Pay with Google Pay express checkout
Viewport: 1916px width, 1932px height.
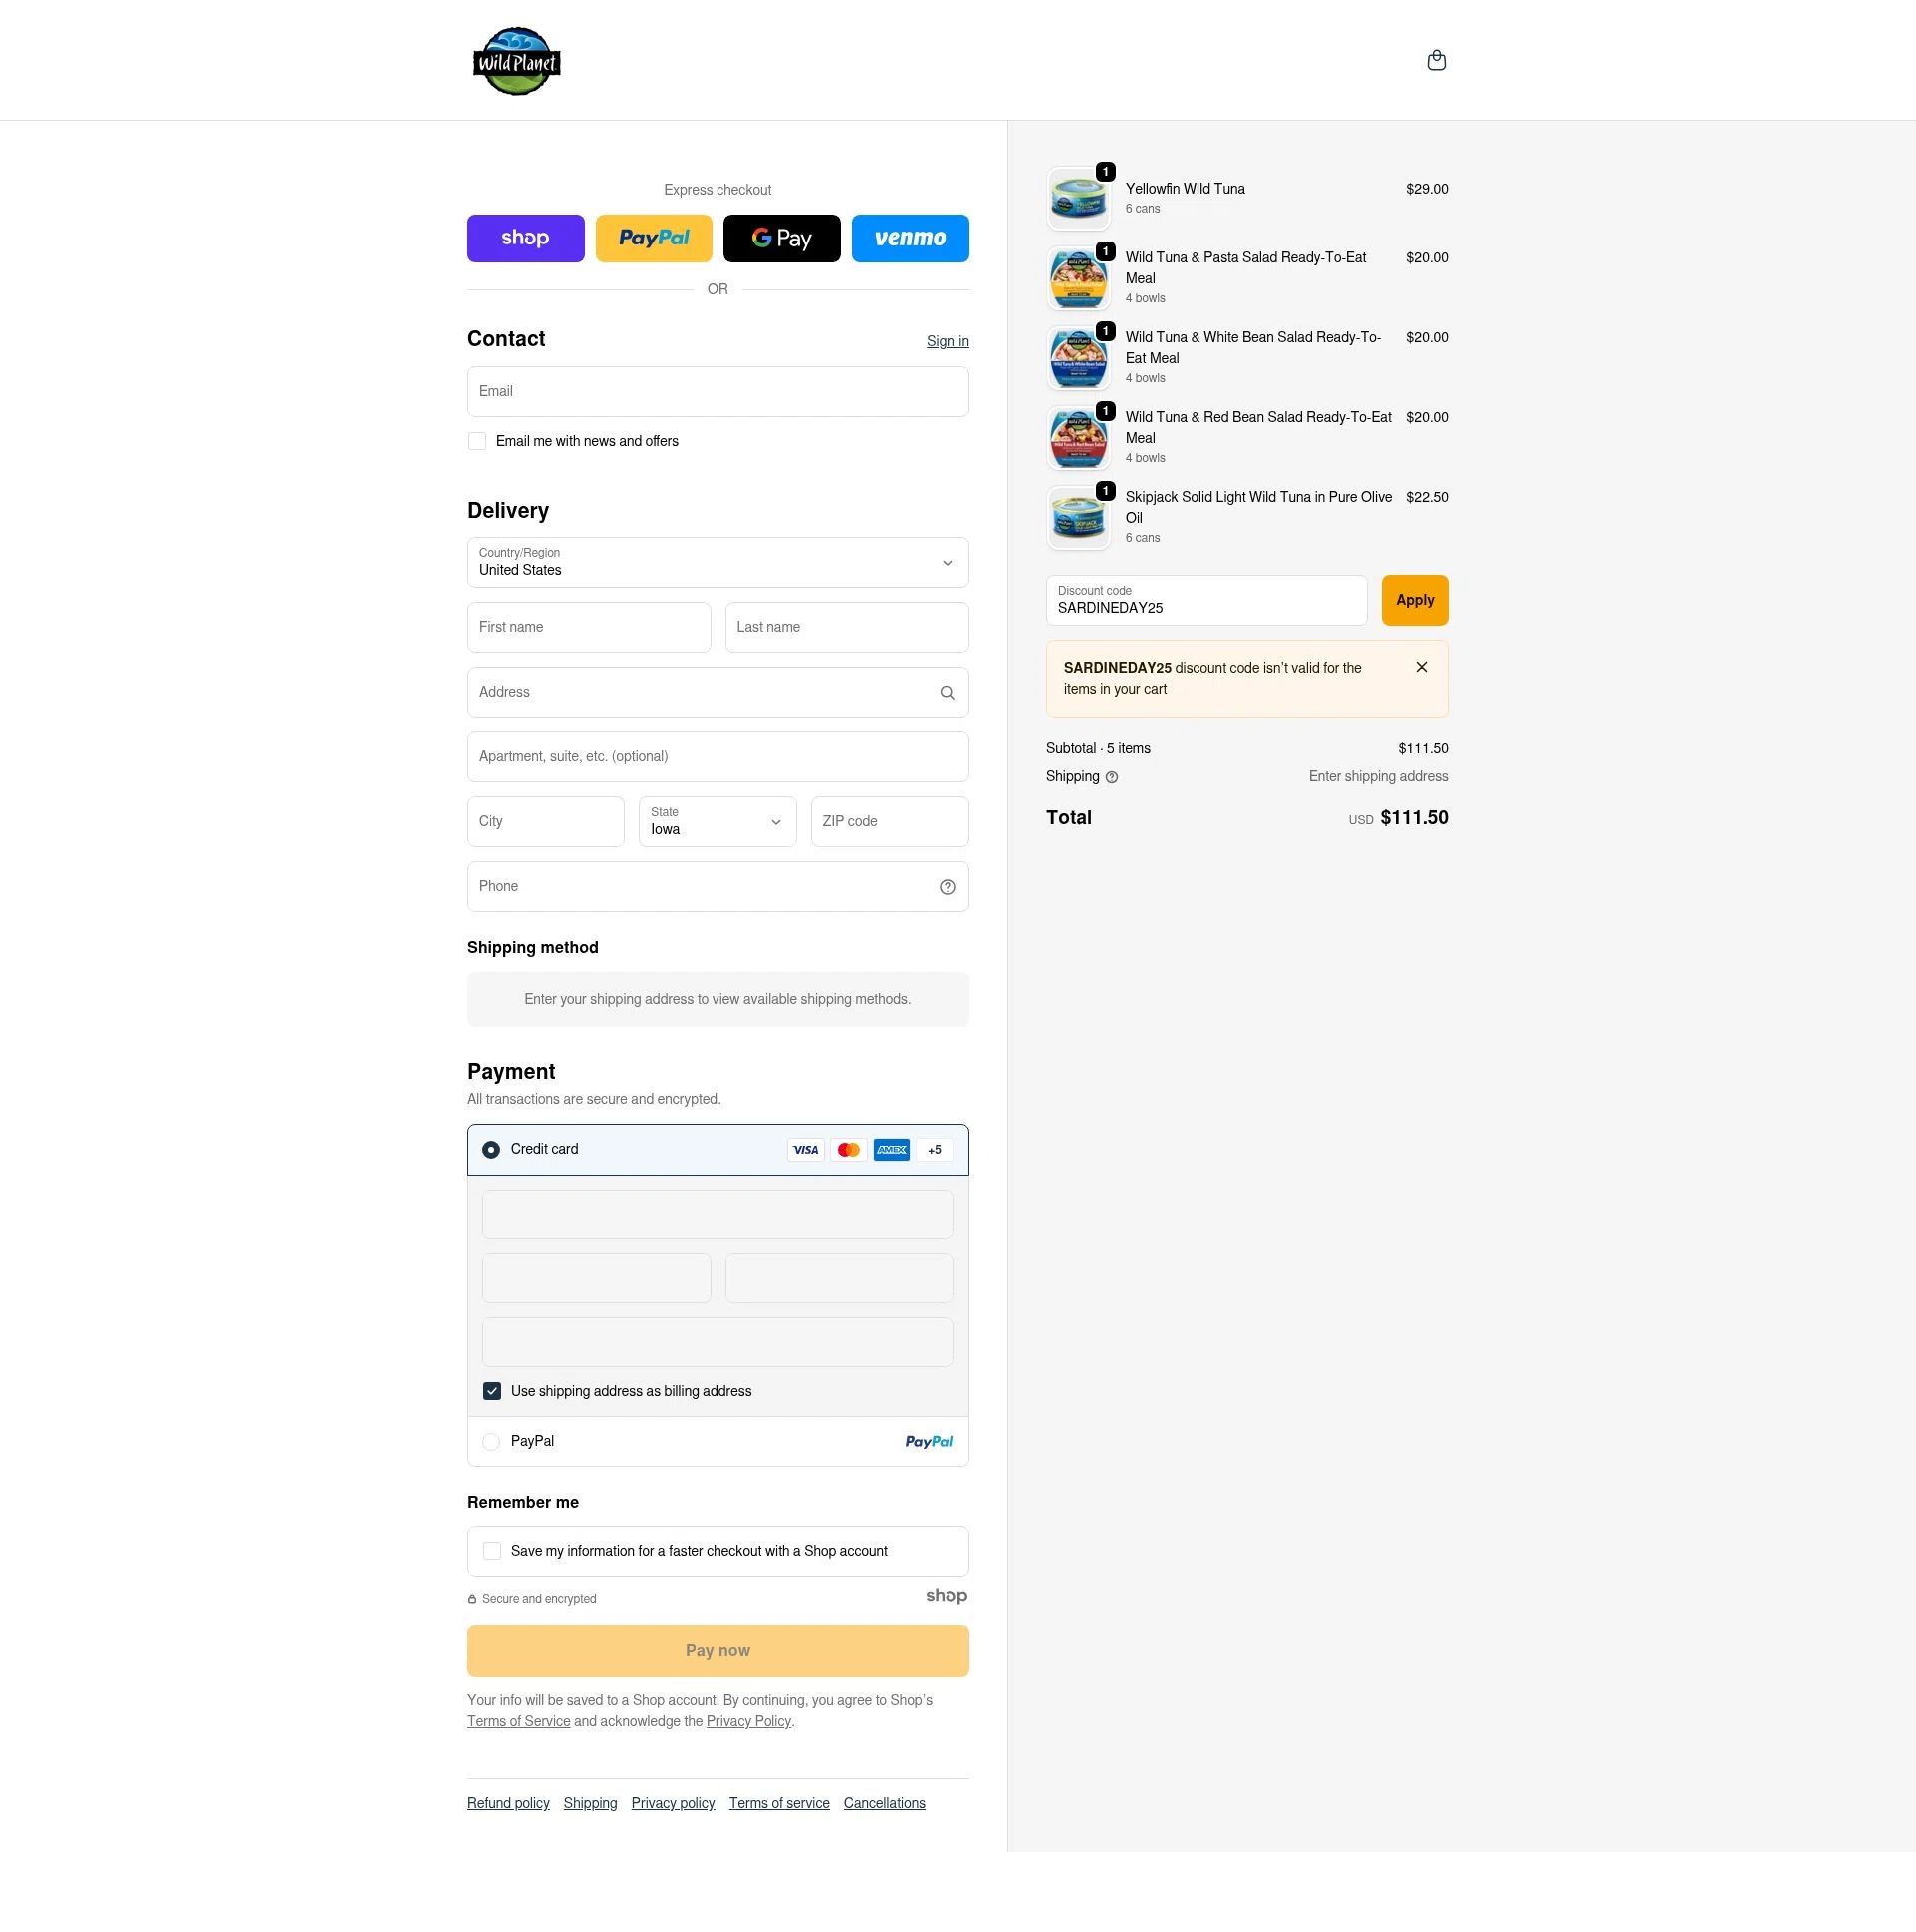tap(781, 238)
